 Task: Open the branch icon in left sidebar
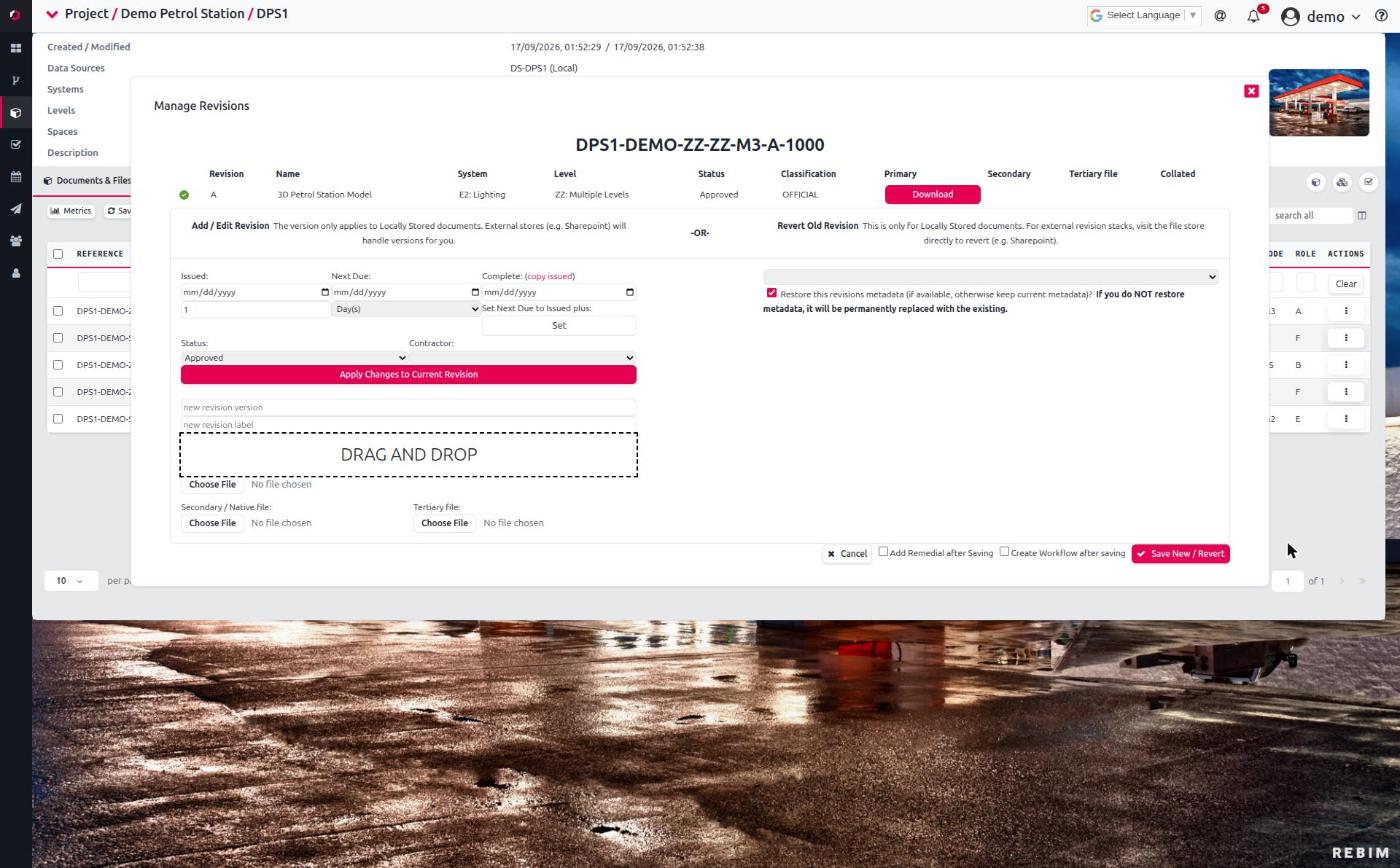click(x=15, y=80)
